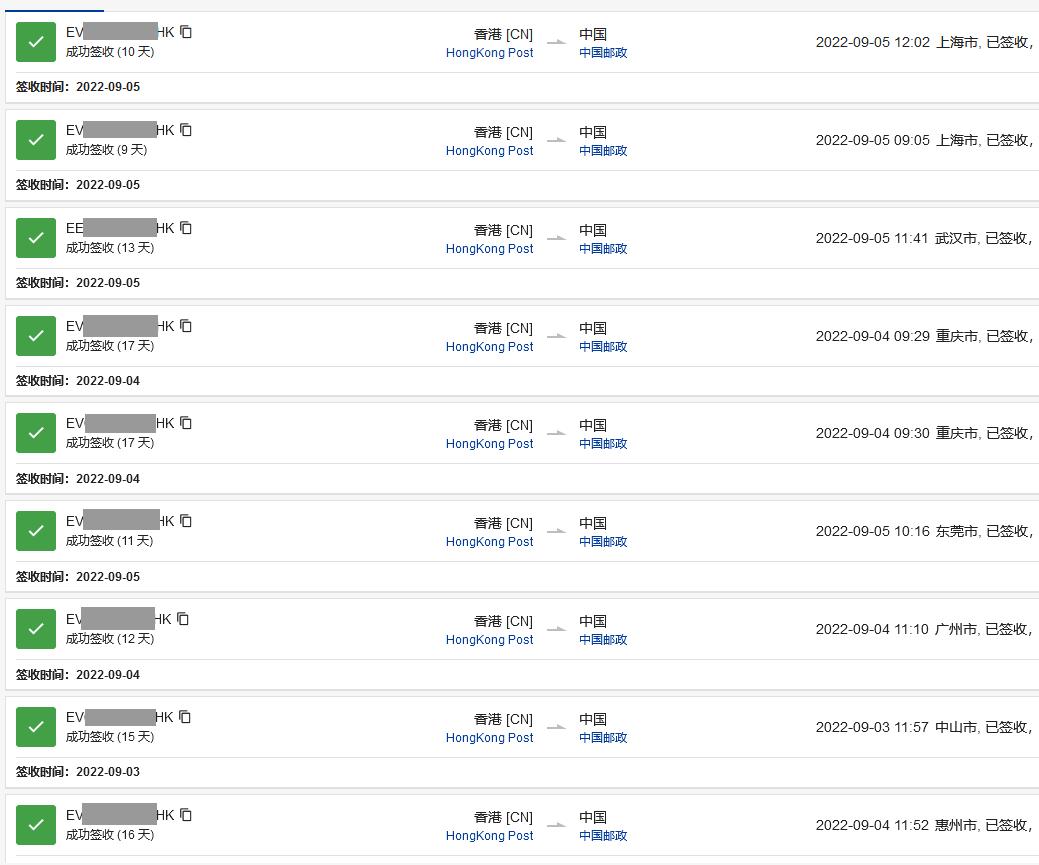Copy tracking number of Chongqing 09:30 shipment
The image size is (1039, 865).
tap(186, 423)
